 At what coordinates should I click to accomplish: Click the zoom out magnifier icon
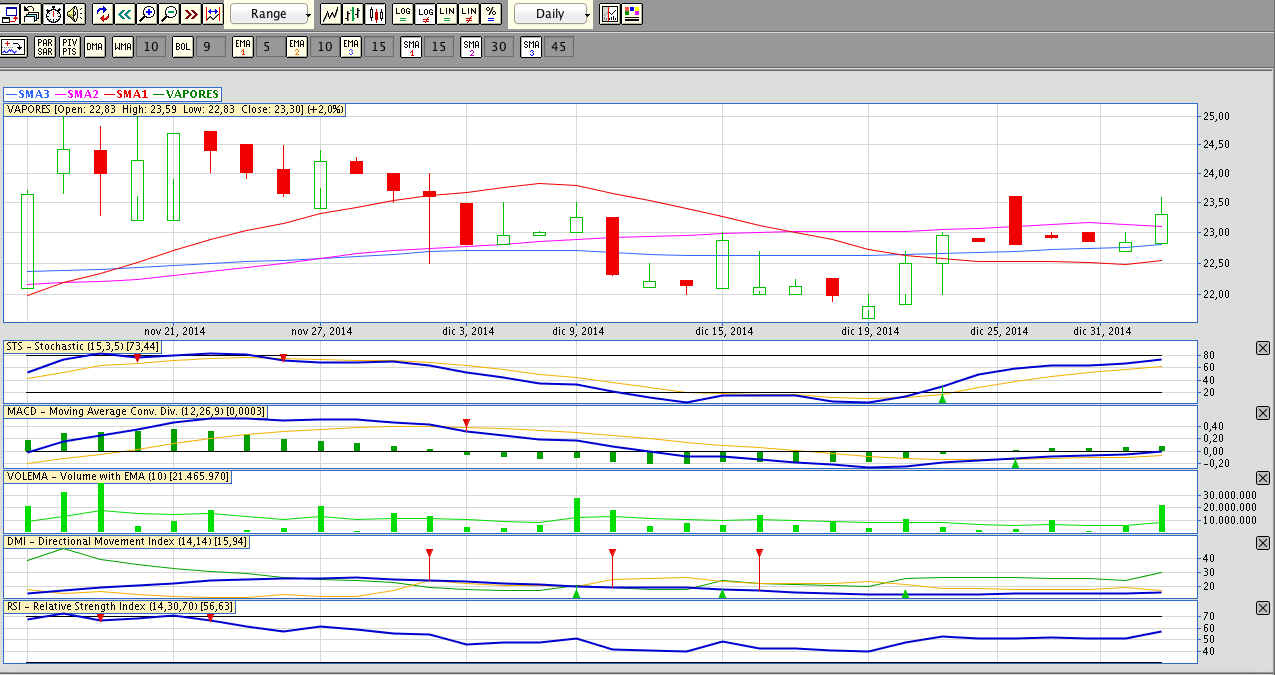[x=169, y=14]
